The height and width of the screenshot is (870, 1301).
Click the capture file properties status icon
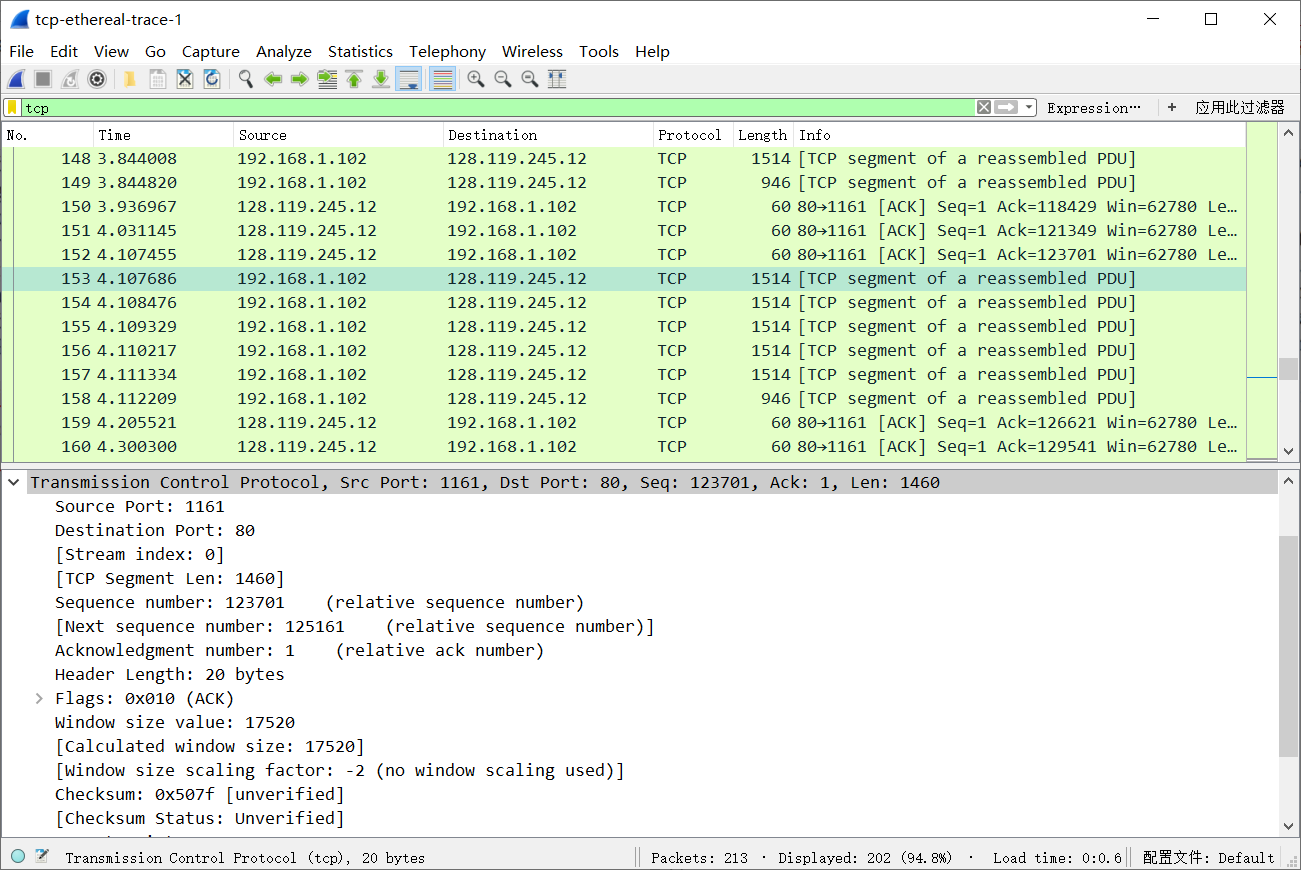(x=42, y=857)
